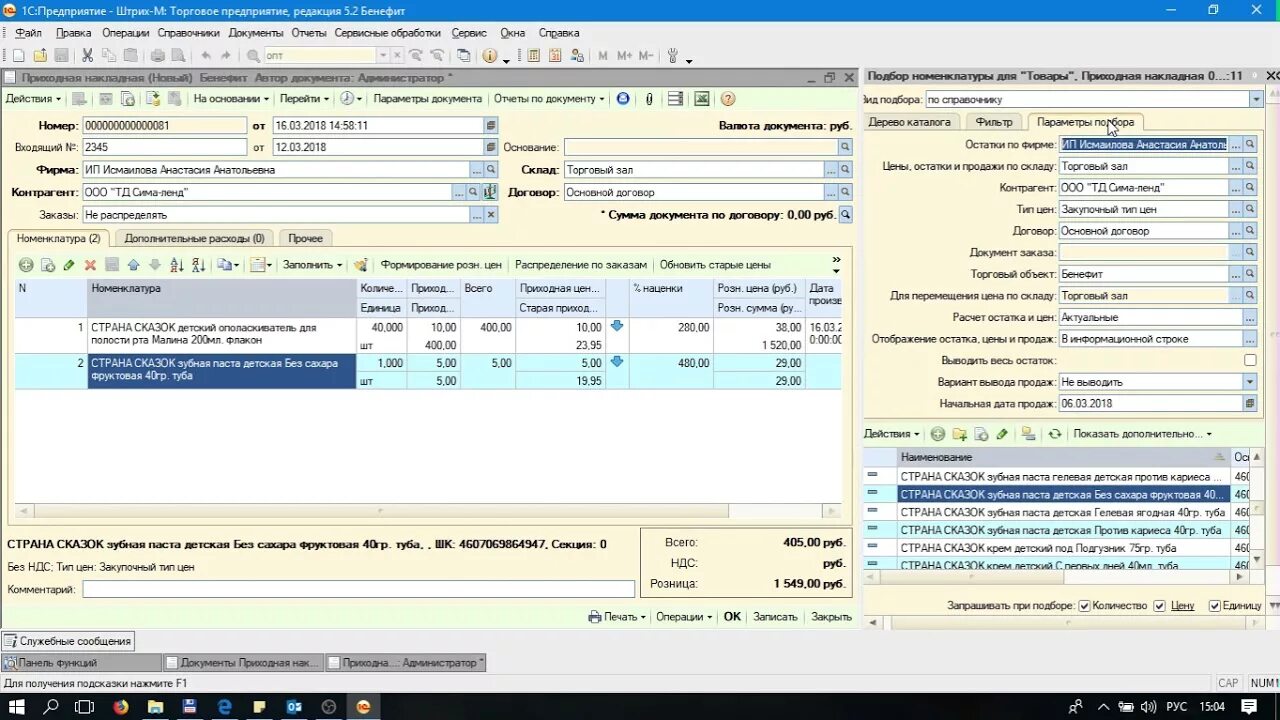Click Обновить старые цены button
Screen dimensions: 1280x720
tap(715, 265)
